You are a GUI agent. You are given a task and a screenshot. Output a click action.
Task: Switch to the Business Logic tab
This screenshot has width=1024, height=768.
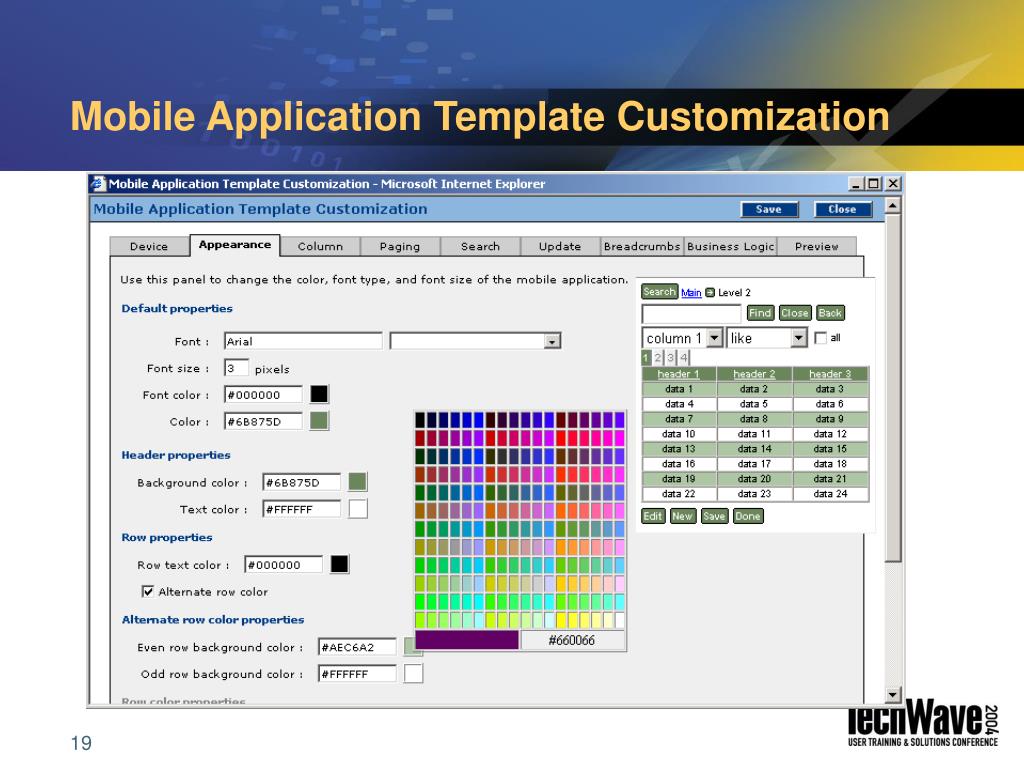click(x=730, y=246)
